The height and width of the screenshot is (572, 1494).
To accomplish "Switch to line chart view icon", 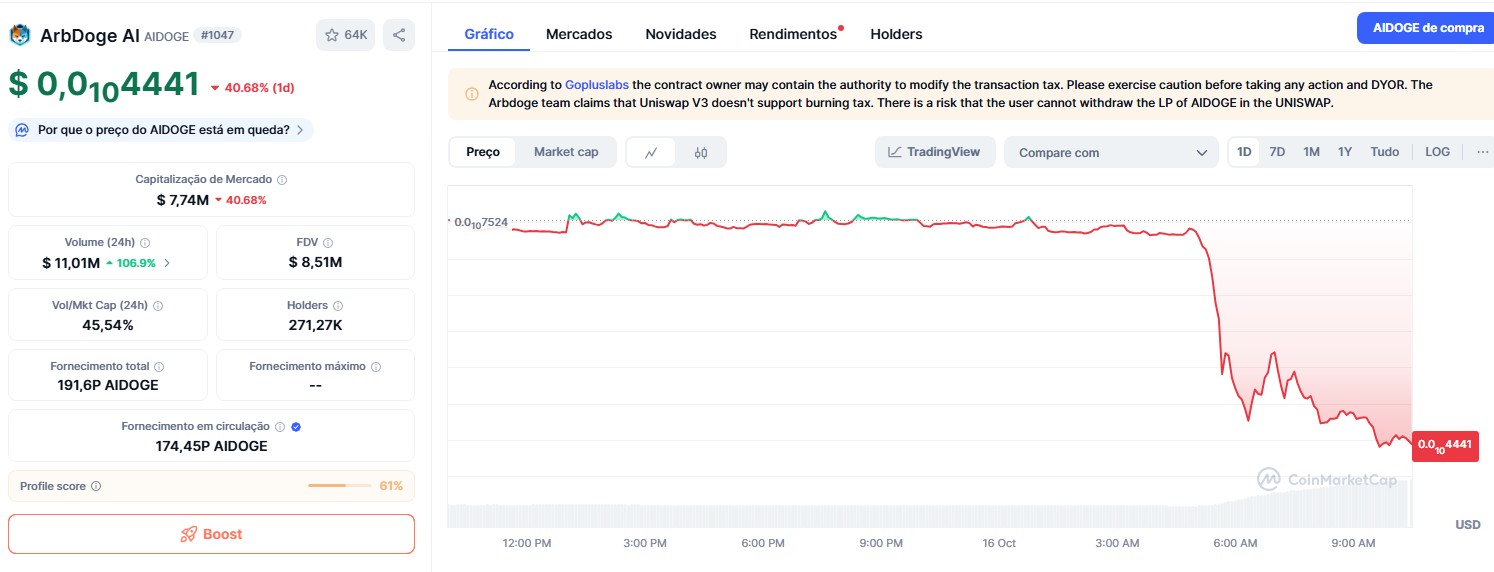I will pyautogui.click(x=651, y=153).
